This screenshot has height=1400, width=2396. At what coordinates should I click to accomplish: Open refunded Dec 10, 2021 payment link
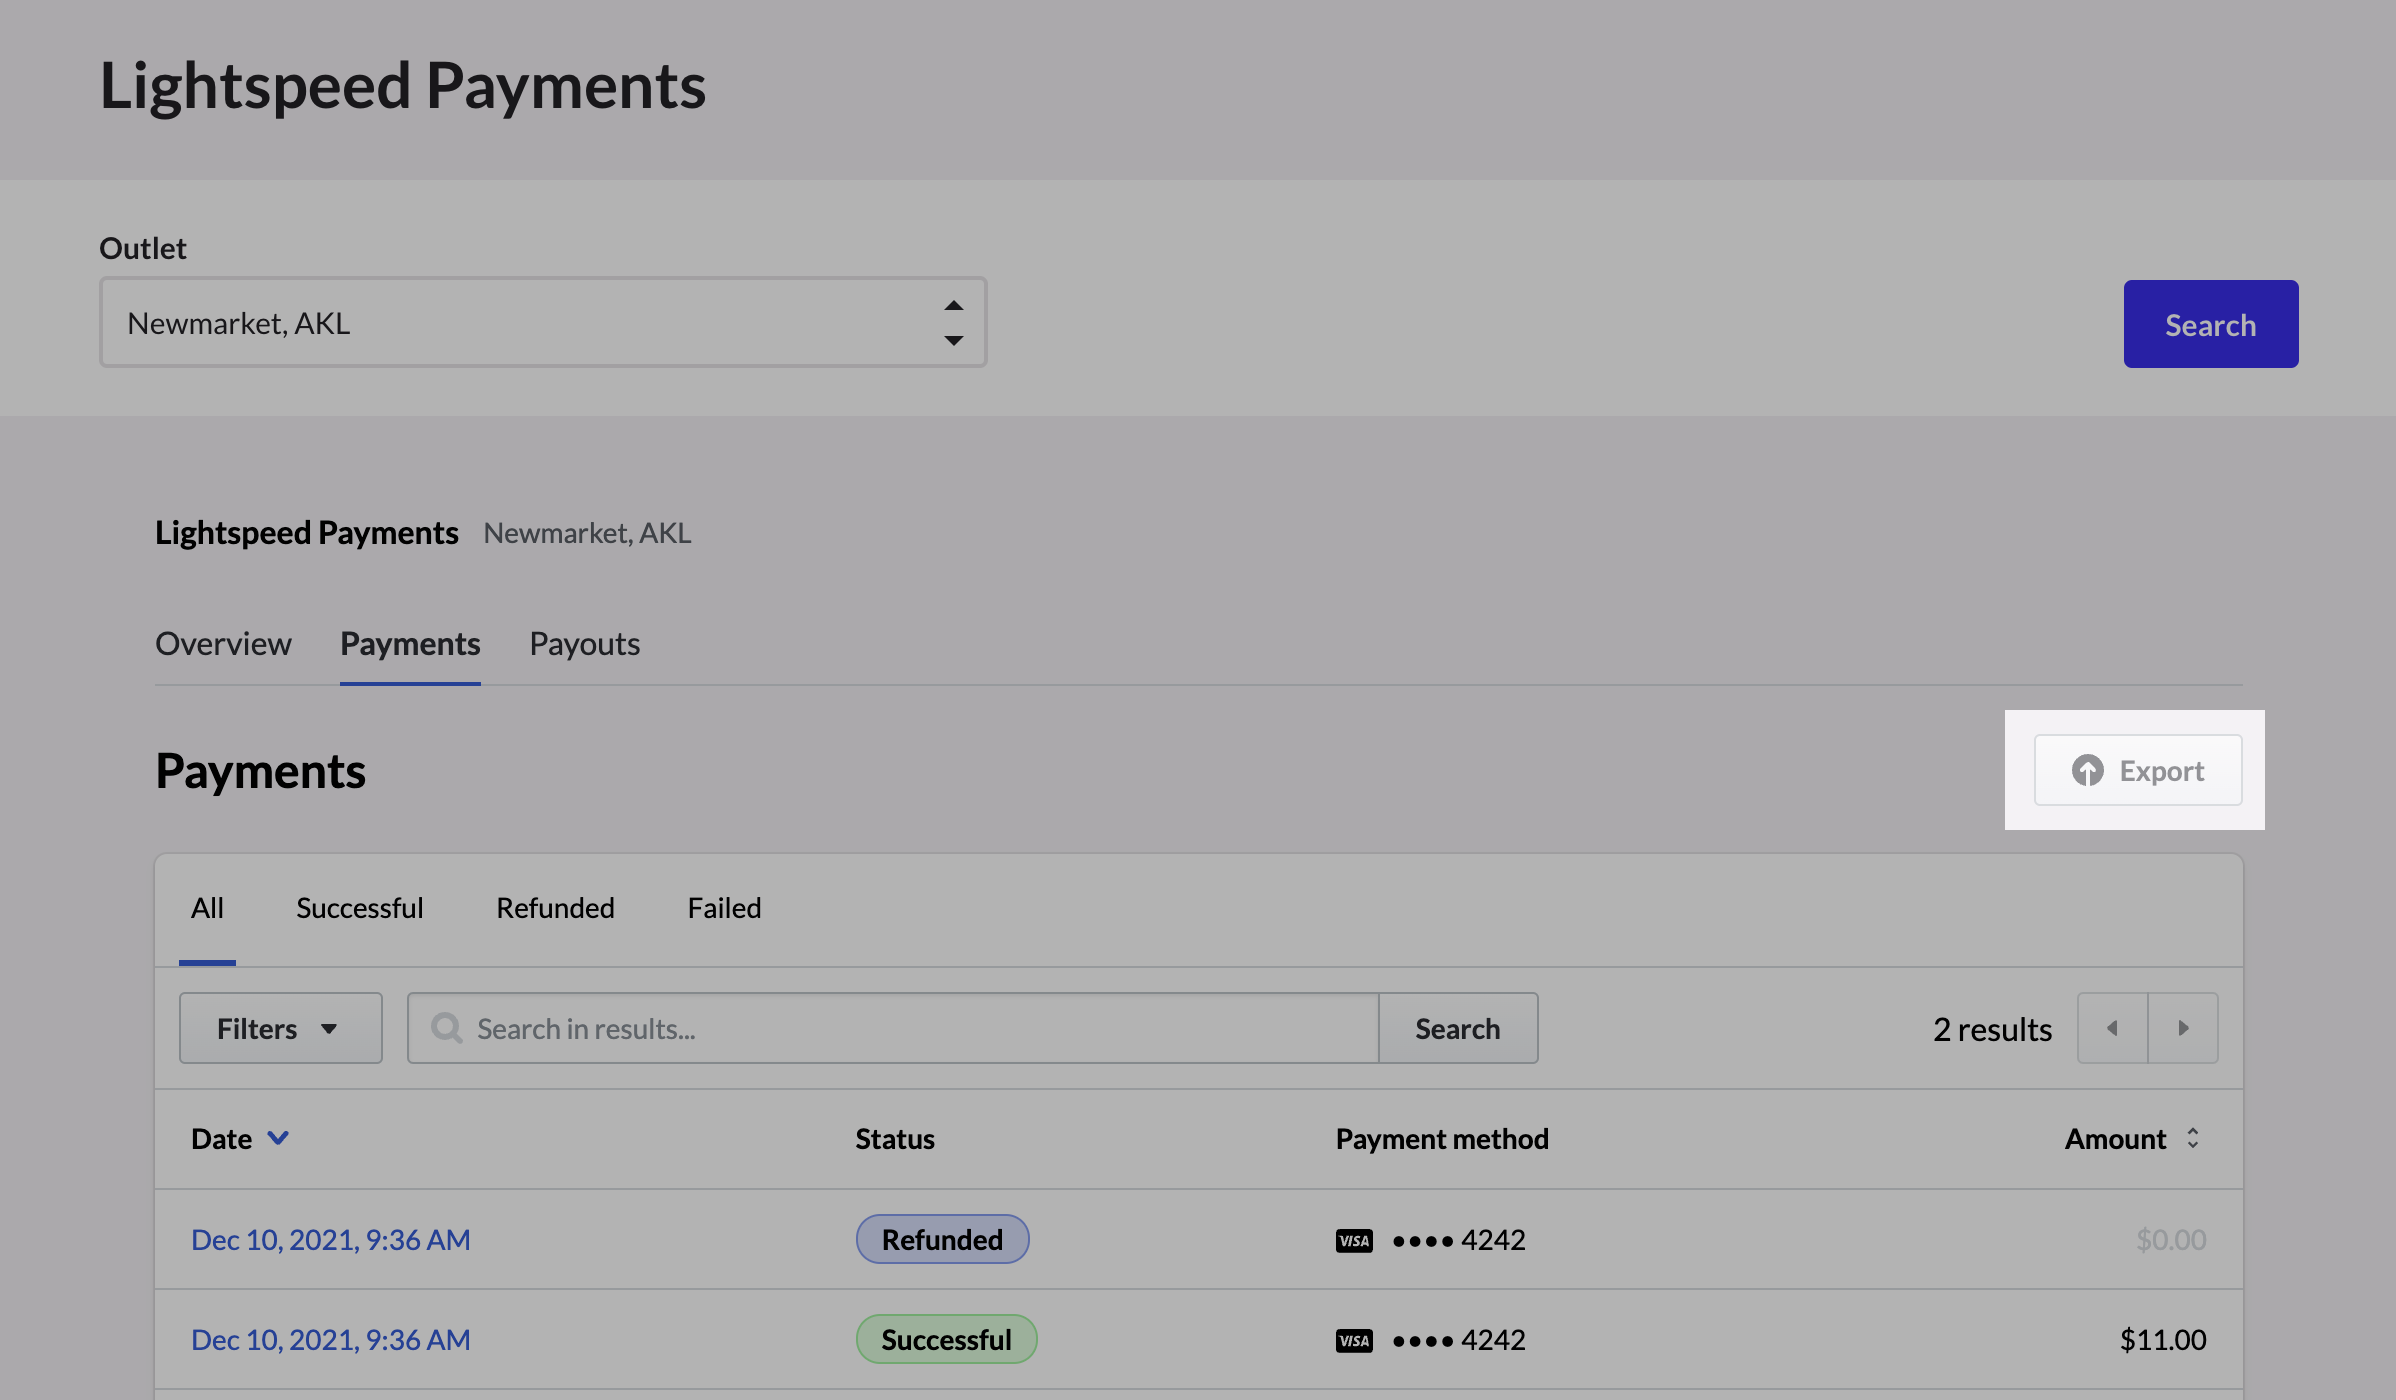coord(330,1240)
